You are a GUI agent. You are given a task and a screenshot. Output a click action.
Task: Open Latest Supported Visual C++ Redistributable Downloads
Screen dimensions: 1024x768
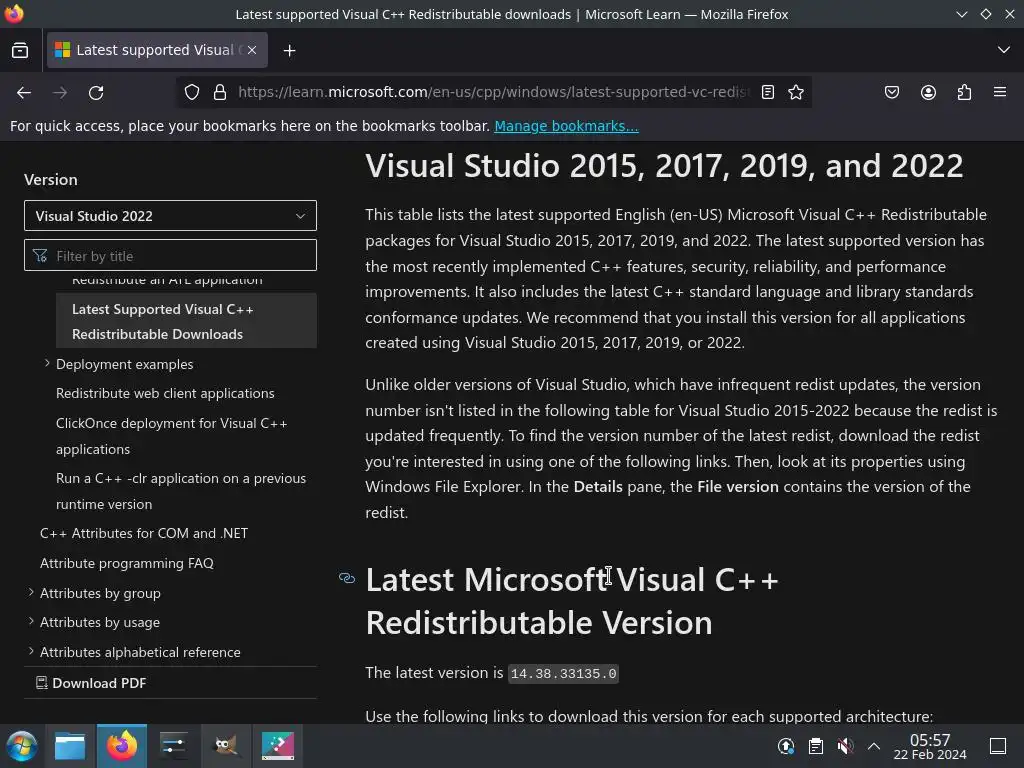[x=186, y=321]
